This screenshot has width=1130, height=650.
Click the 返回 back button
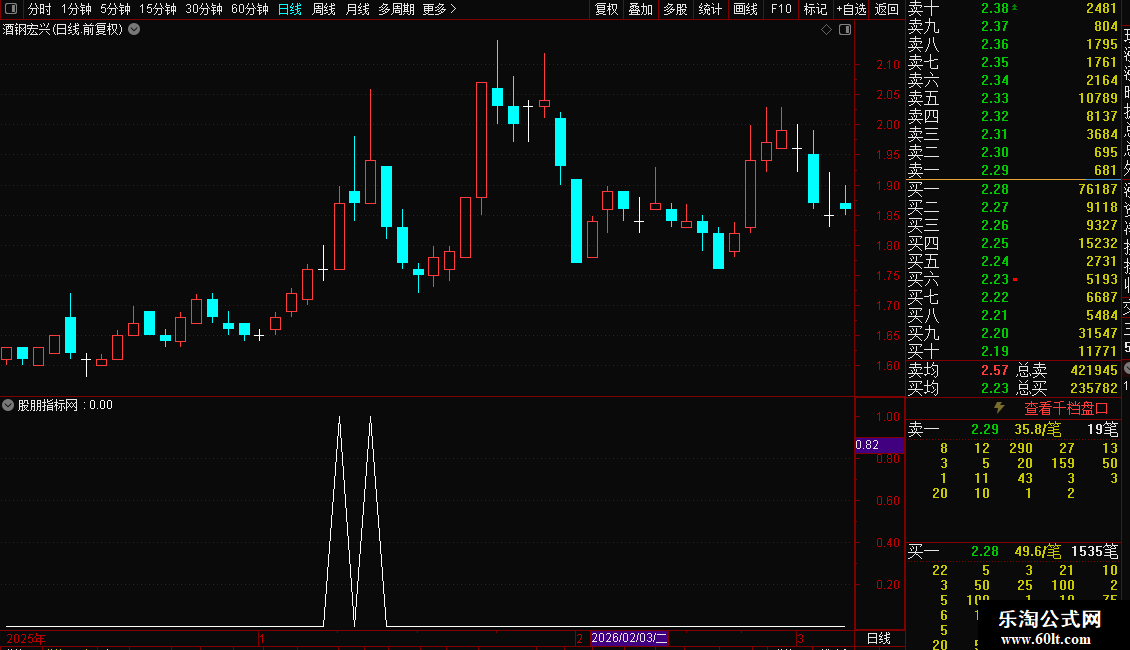coord(886,9)
